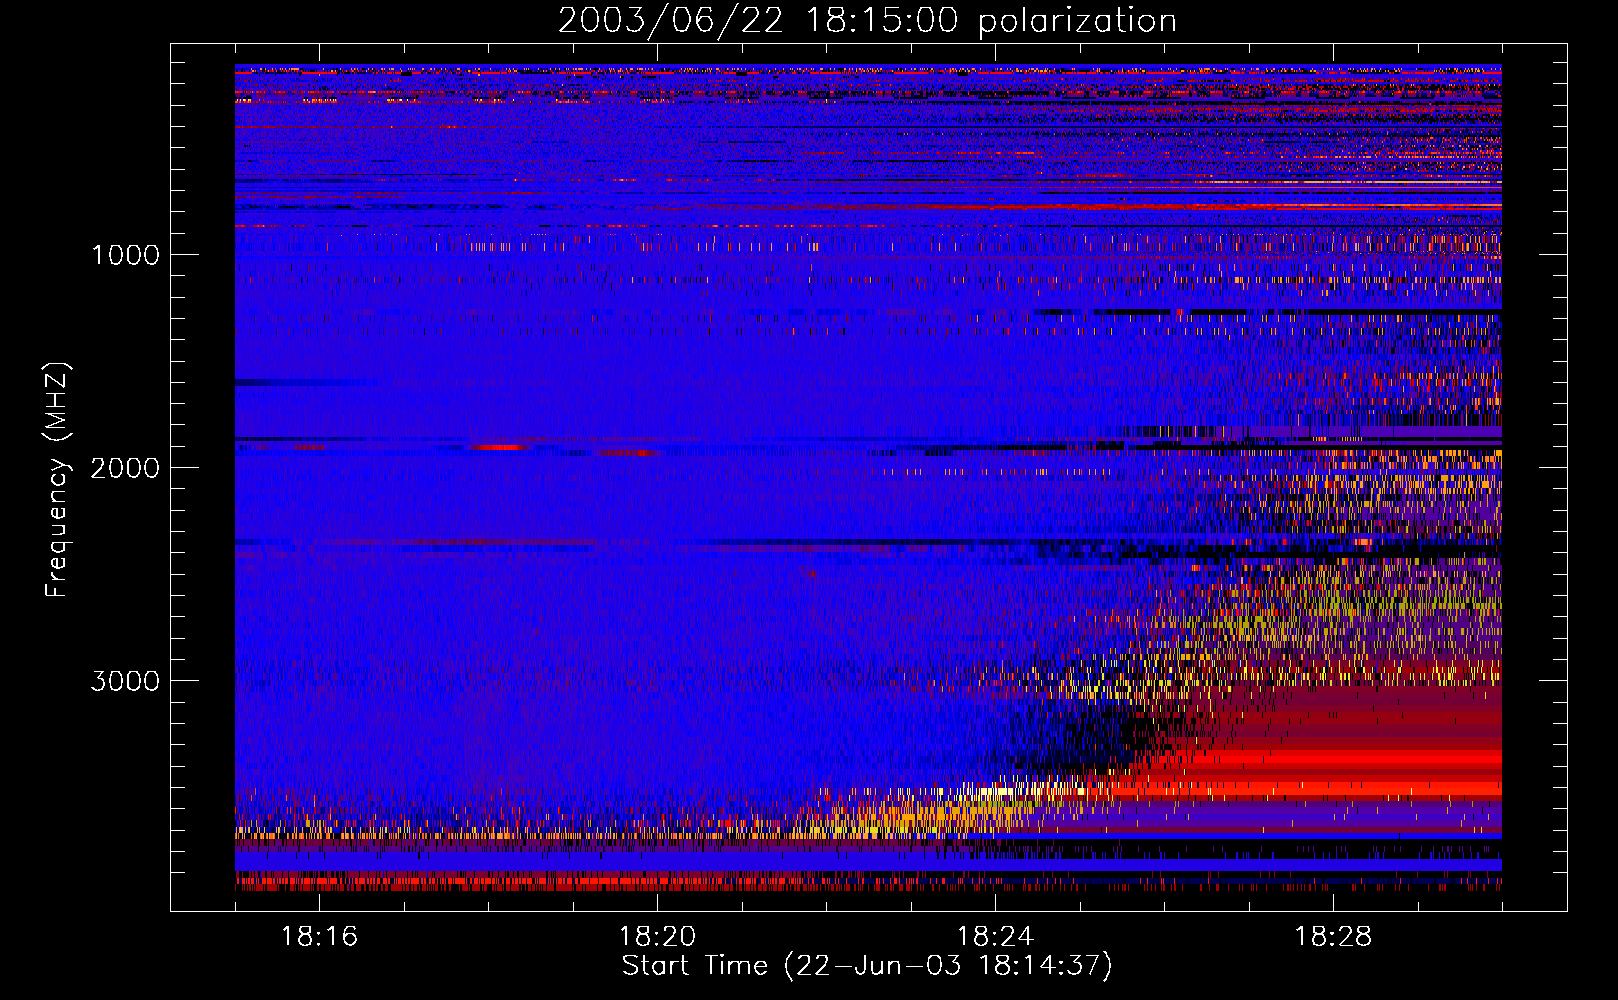Image resolution: width=1618 pixels, height=1000 pixels.
Task: Click the 1000 frequency tick label
Action: point(125,255)
